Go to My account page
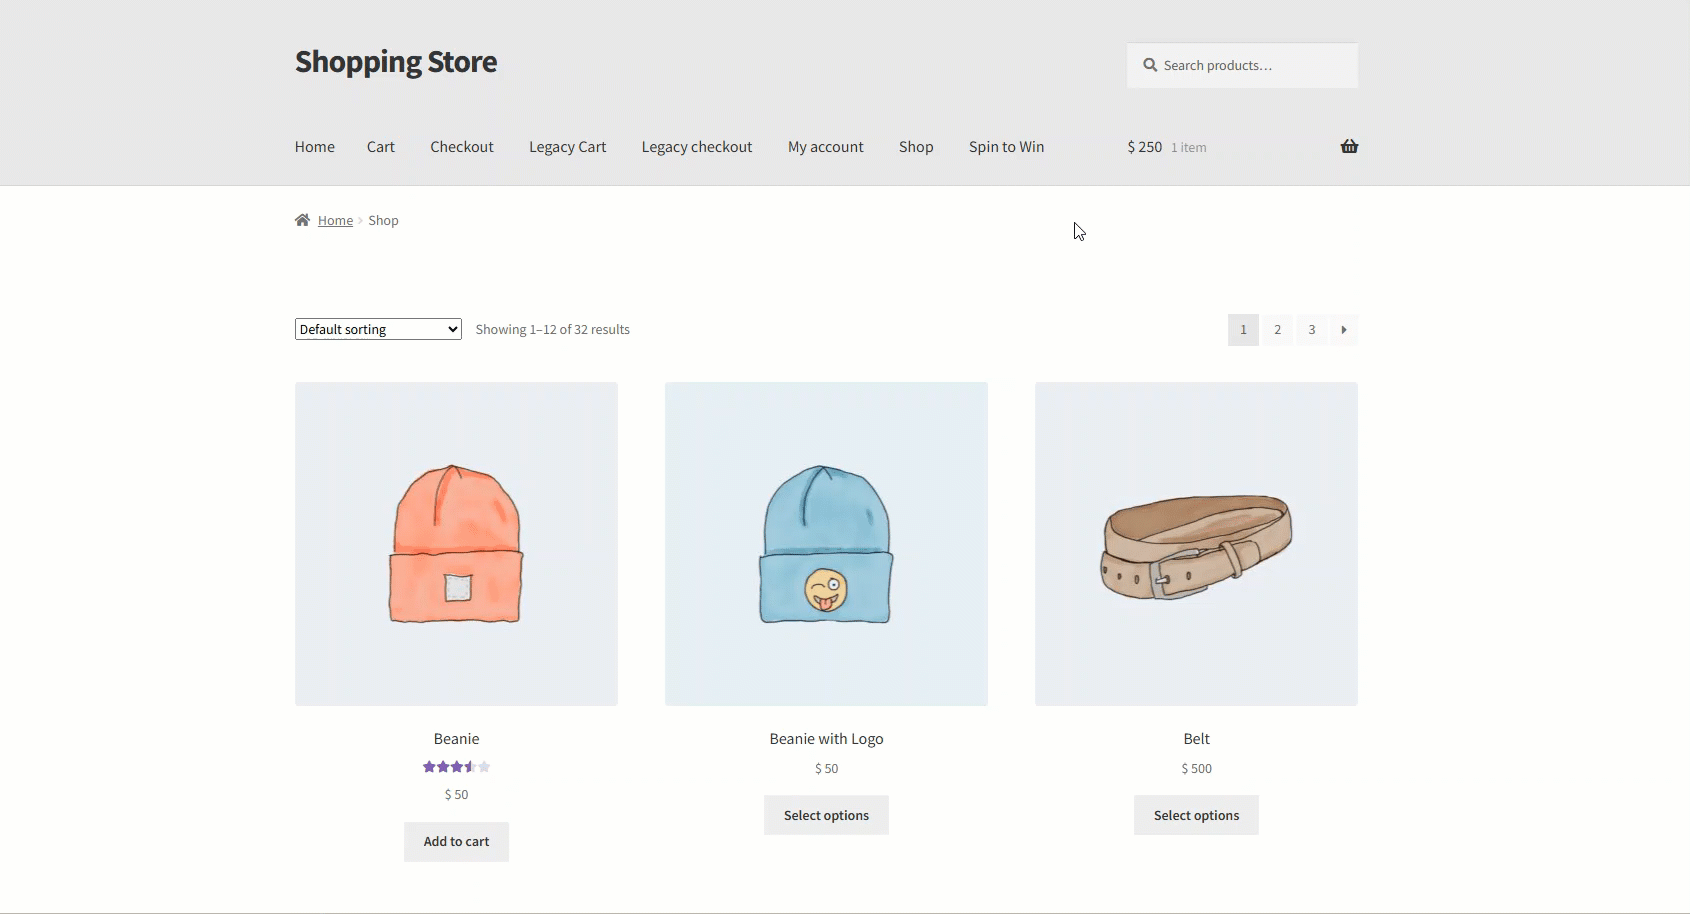1690x914 pixels. pyautogui.click(x=825, y=147)
